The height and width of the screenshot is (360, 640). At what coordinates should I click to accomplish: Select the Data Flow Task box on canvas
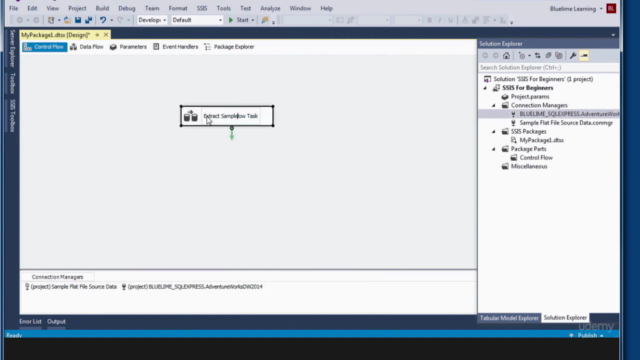click(227, 116)
